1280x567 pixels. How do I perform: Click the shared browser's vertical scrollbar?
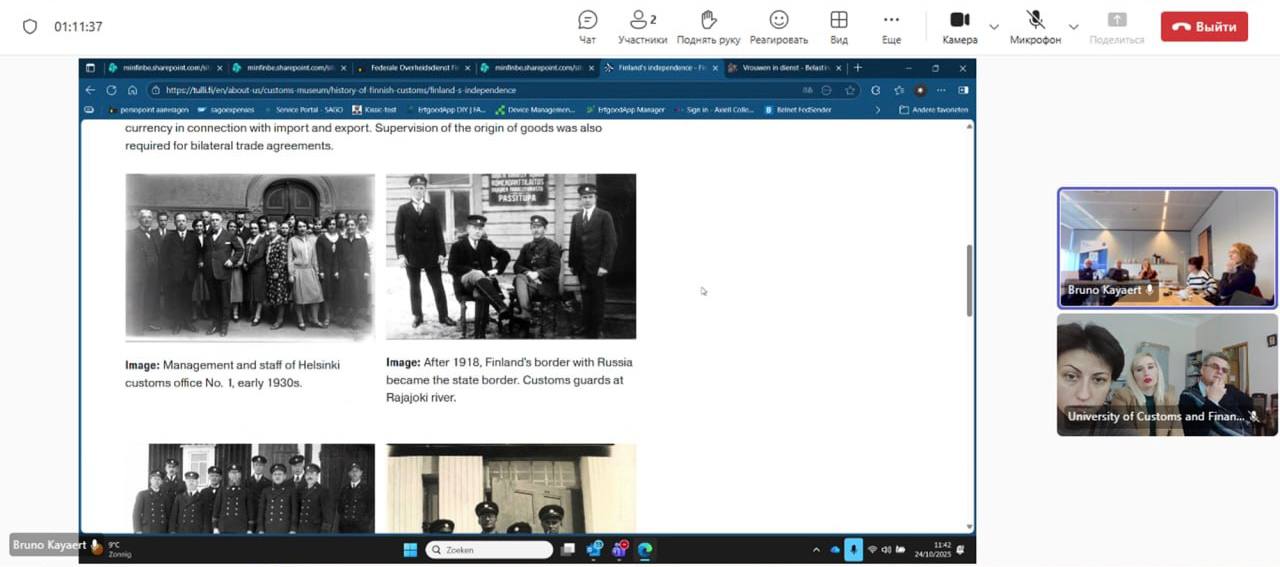click(x=969, y=280)
